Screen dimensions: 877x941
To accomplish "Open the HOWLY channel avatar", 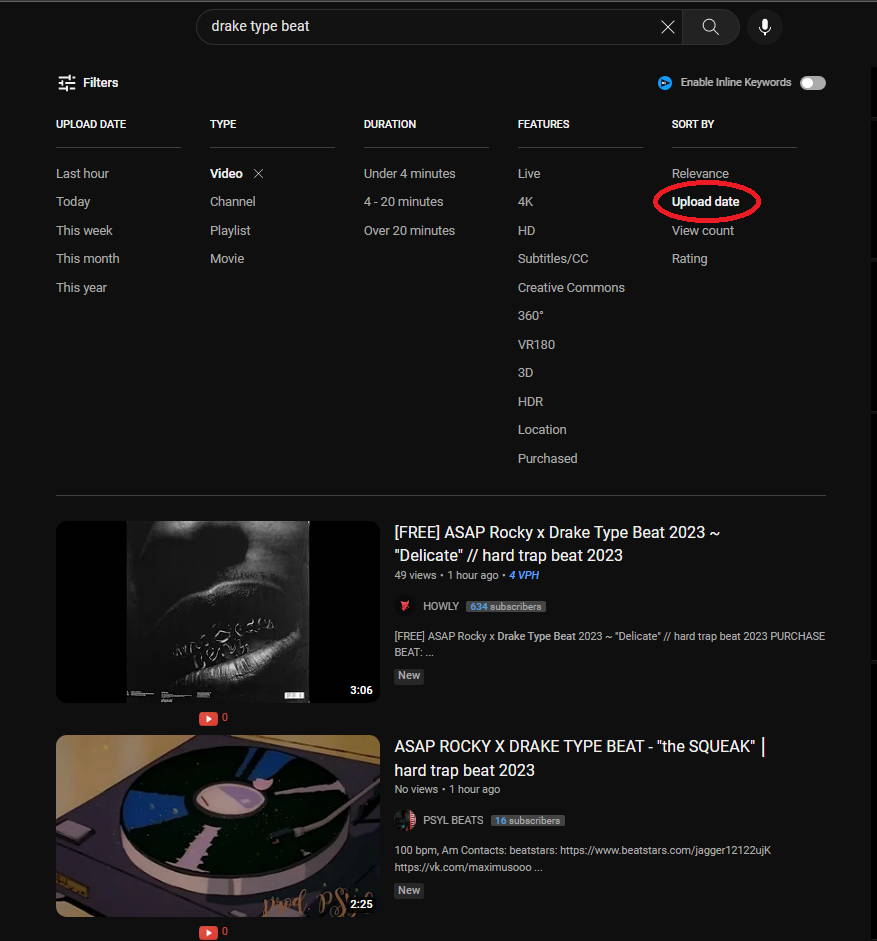I will (405, 606).
